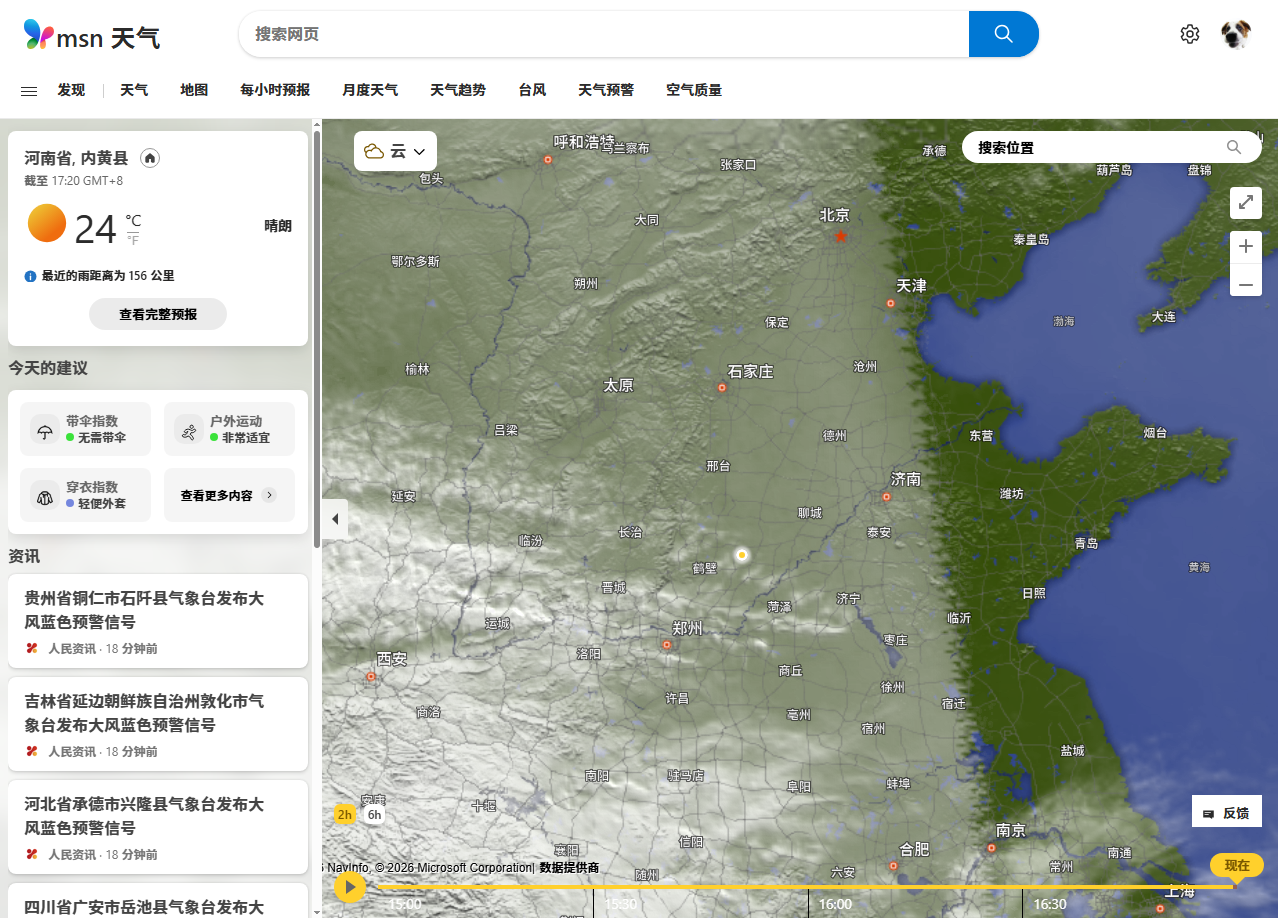The image size is (1278, 918).
Task: Zoom out on the weather map
Action: point(1246,285)
